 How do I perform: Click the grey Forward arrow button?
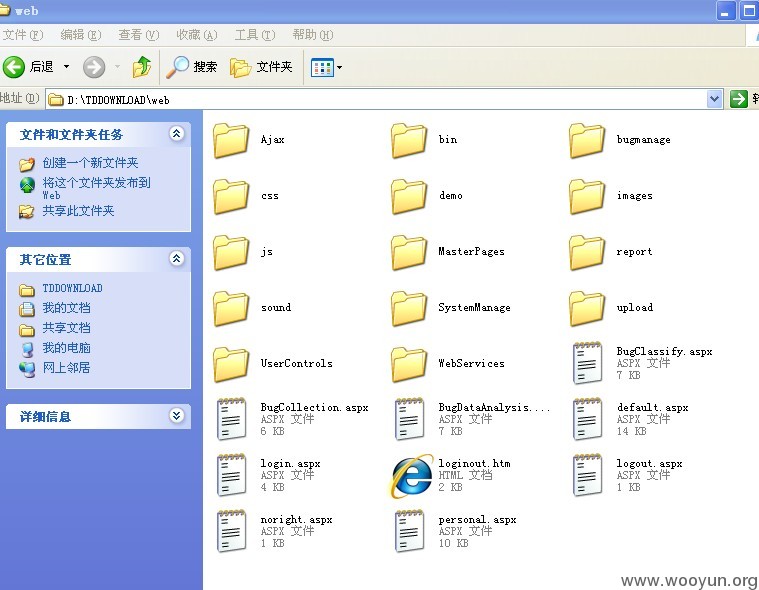pyautogui.click(x=94, y=67)
